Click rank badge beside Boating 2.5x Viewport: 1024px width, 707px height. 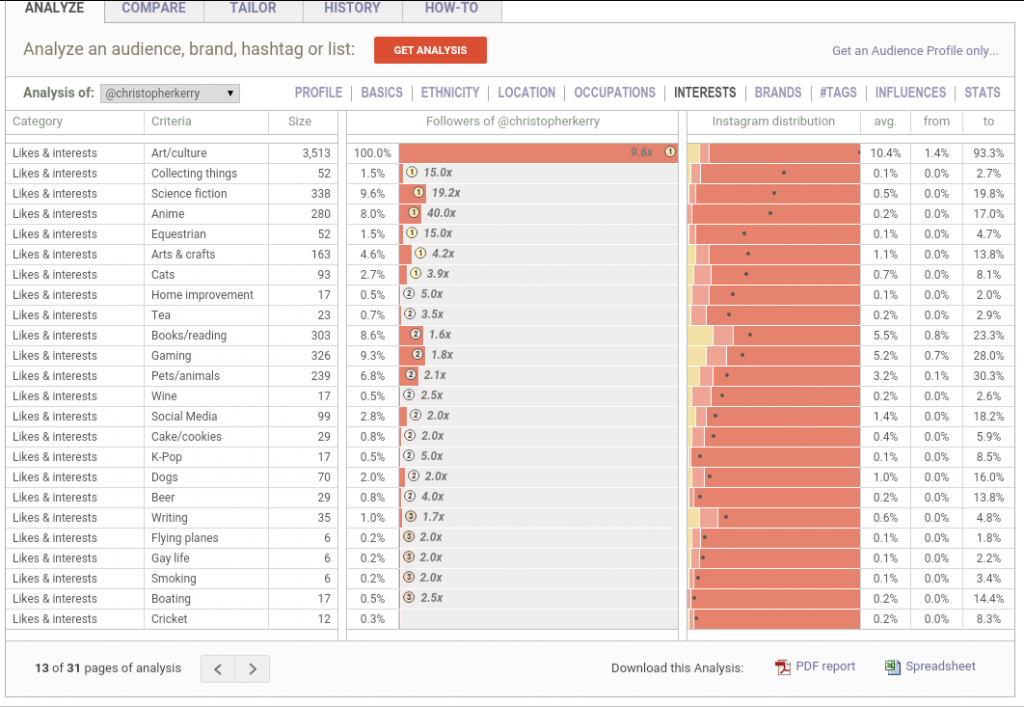[x=409, y=597]
